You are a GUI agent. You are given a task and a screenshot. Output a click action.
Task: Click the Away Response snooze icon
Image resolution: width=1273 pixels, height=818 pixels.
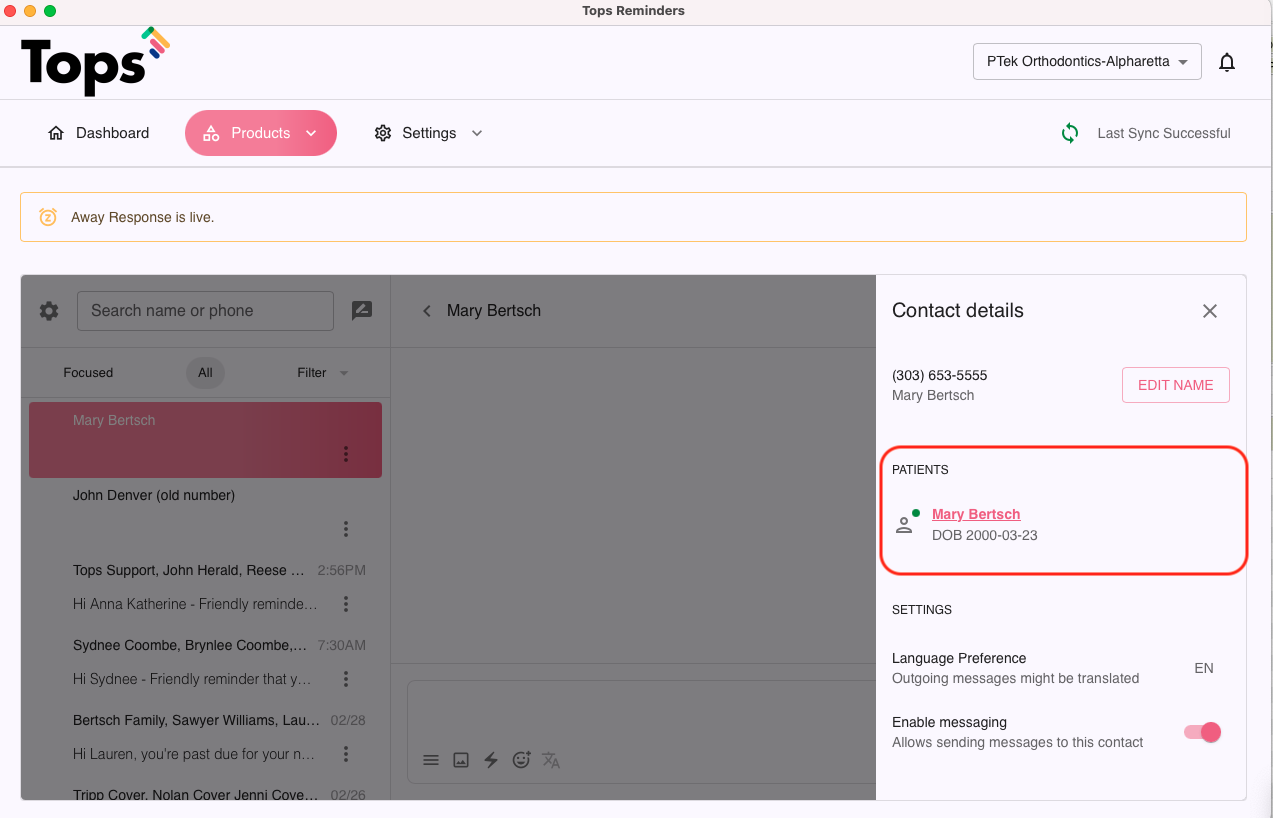pos(48,217)
